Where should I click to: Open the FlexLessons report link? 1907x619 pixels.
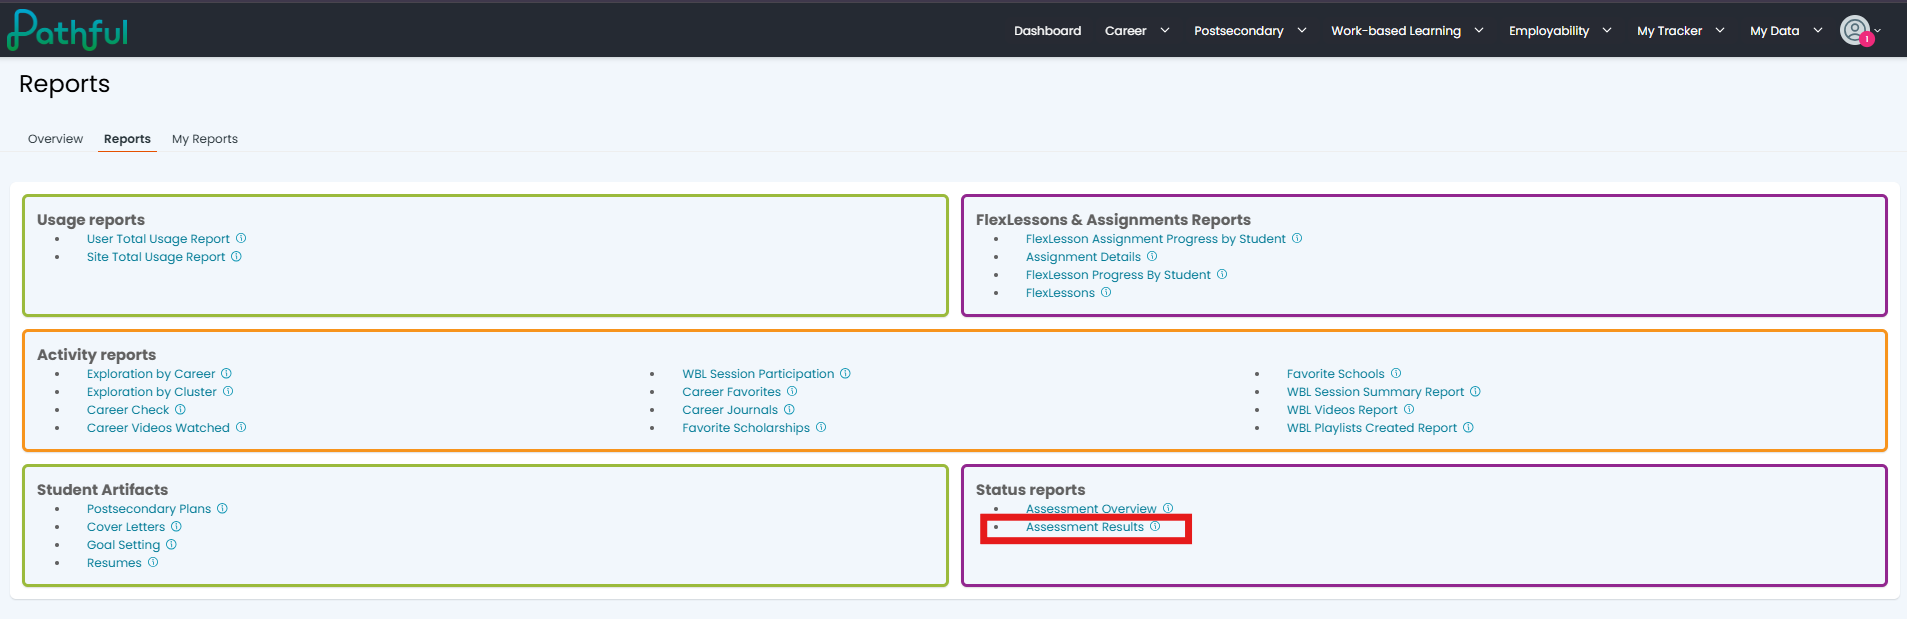1060,293
